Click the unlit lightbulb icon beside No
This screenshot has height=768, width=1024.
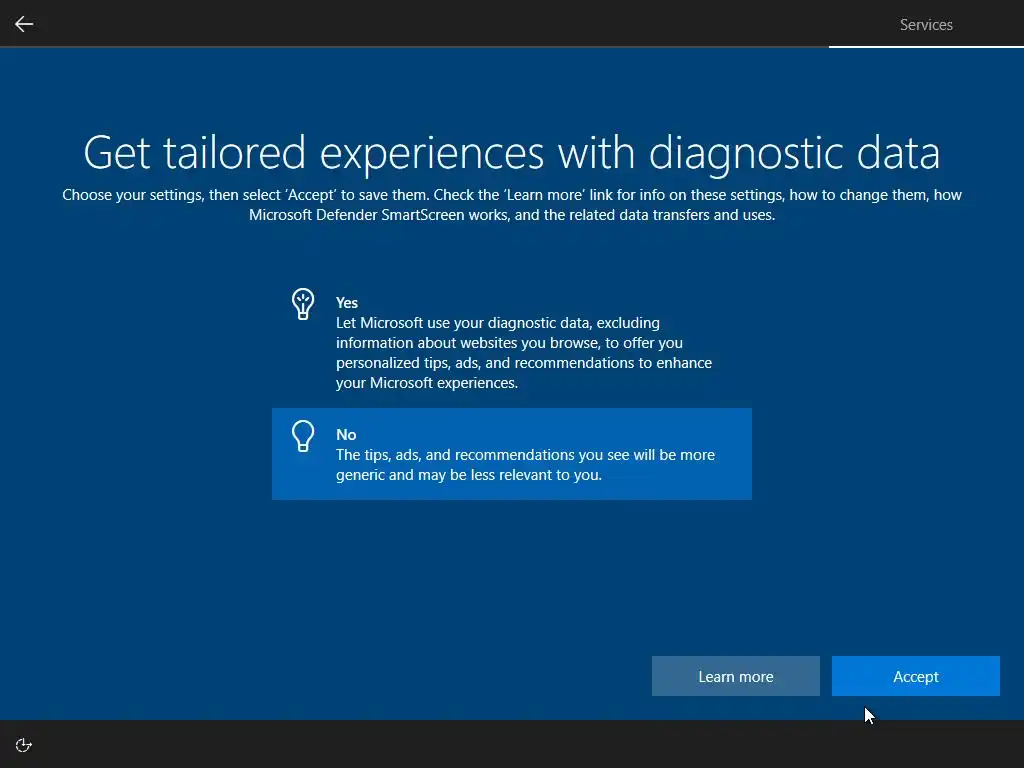pyautogui.click(x=303, y=436)
